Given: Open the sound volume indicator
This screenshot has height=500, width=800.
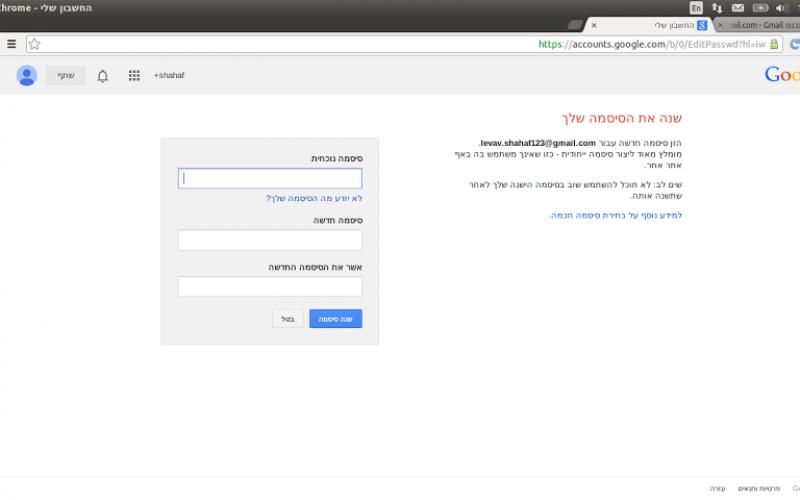Looking at the screenshot, I should pos(781,8).
